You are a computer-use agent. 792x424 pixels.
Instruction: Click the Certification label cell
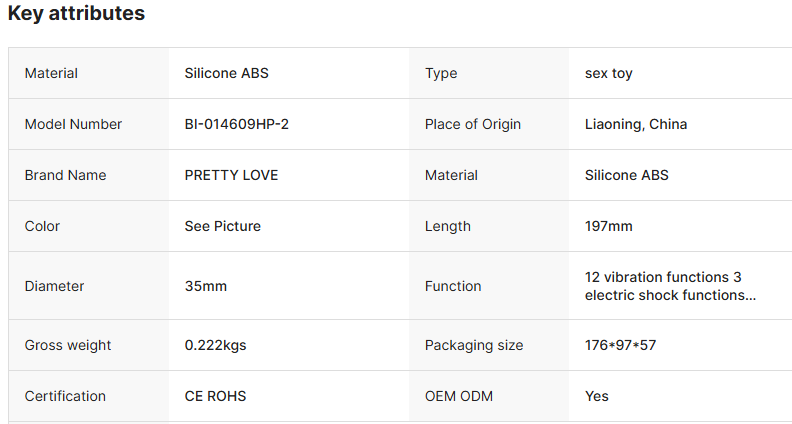(x=65, y=396)
